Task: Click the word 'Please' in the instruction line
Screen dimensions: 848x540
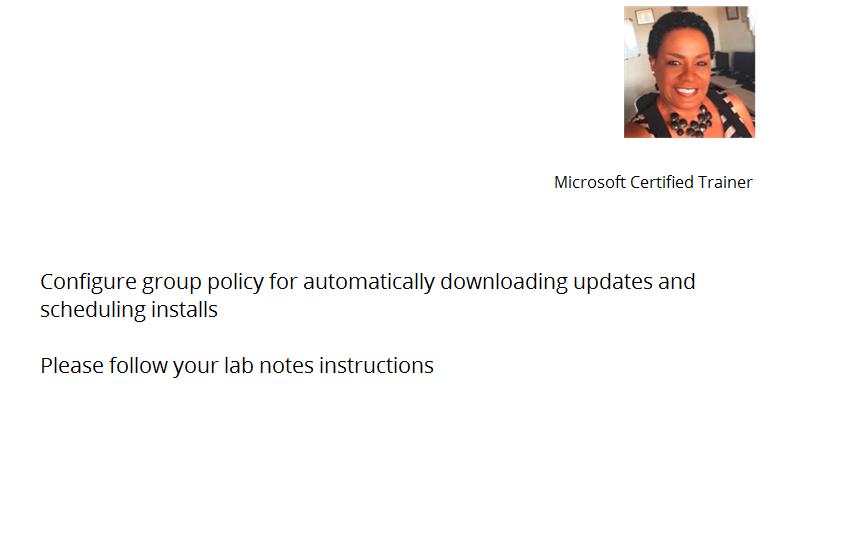Action: coord(72,366)
